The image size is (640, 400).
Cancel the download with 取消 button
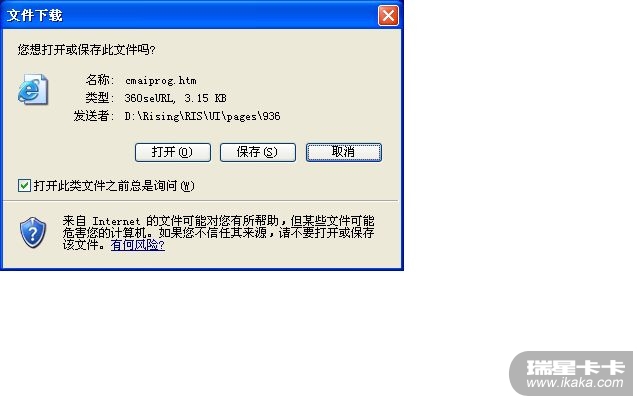pos(344,152)
